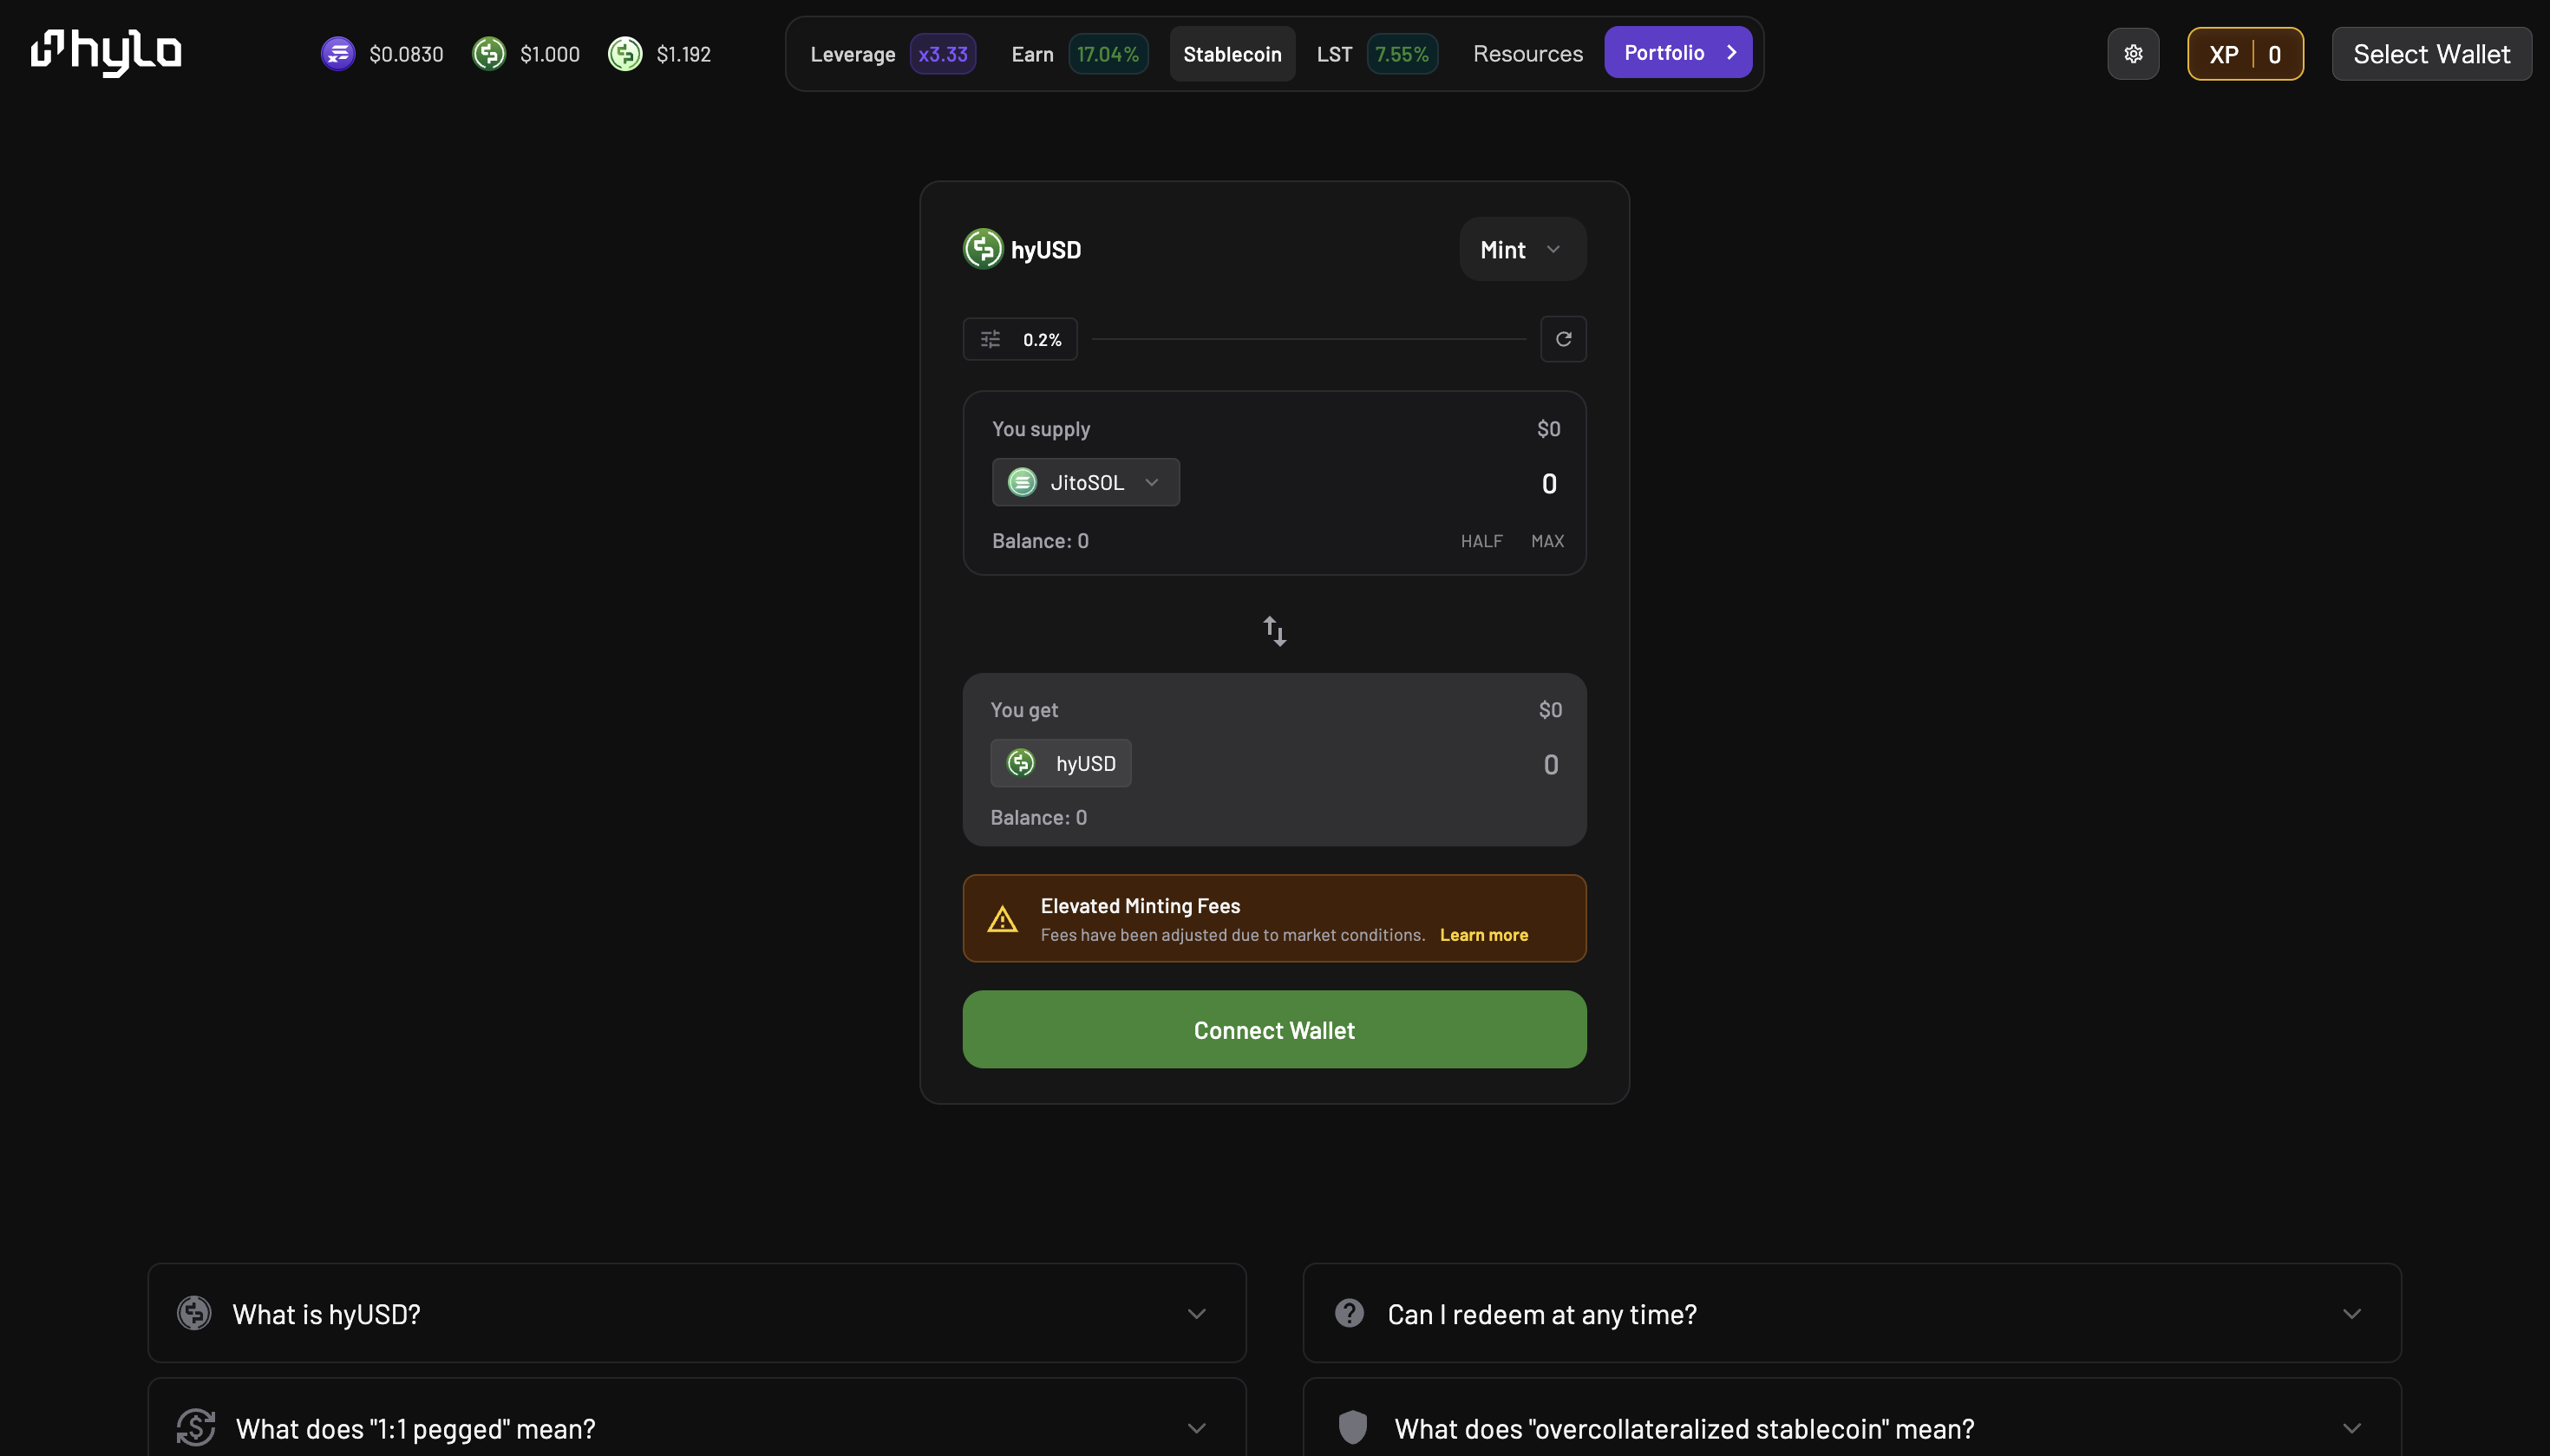Expand the "What is hyUSD?" question
This screenshot has height=1456, width=2550.
point(697,1313)
